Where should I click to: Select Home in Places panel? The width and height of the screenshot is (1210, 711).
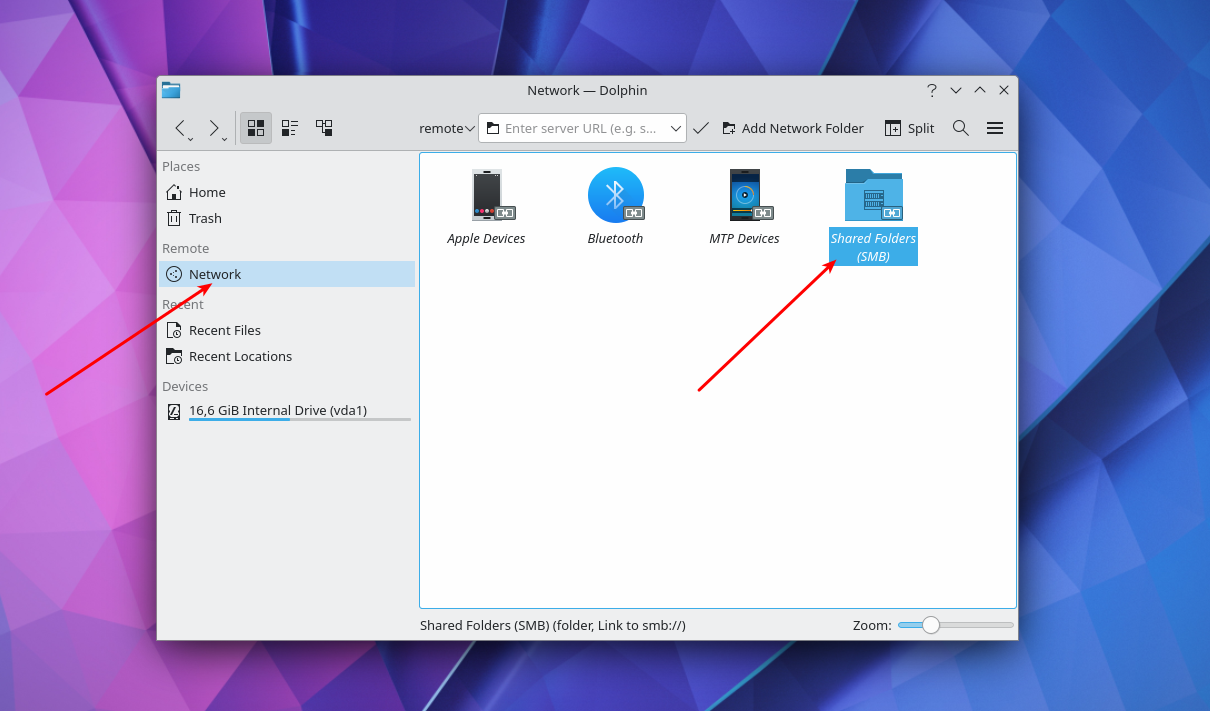pos(207,192)
